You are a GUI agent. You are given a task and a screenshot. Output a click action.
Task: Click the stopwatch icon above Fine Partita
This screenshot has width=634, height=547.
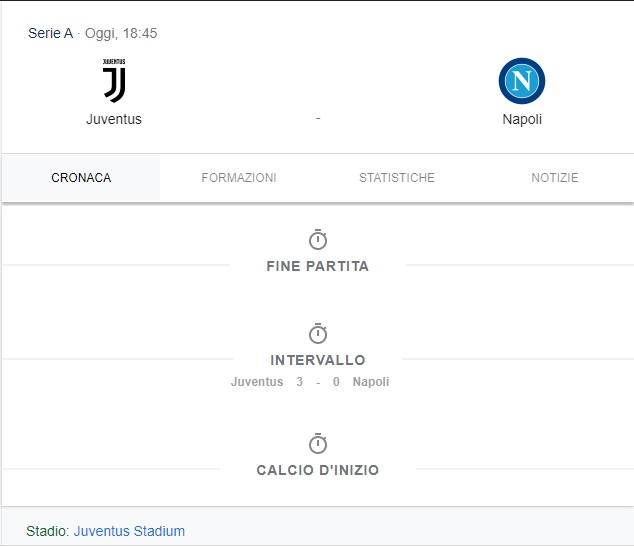318,240
